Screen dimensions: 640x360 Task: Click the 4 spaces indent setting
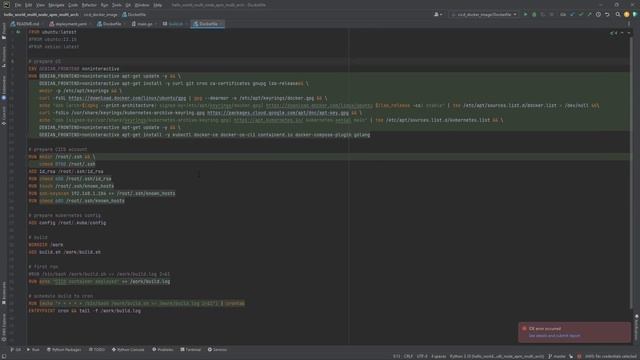click(439, 356)
